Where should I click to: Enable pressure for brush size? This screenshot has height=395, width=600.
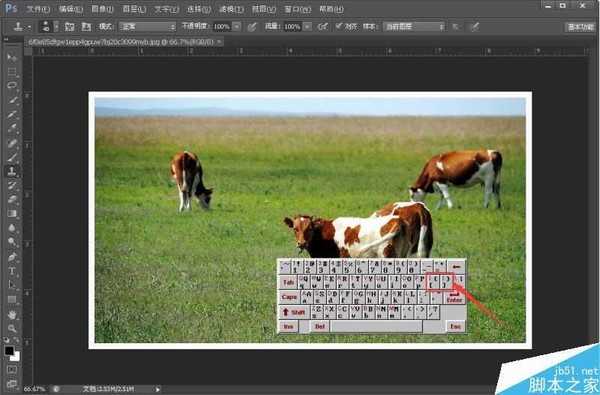tap(474, 26)
